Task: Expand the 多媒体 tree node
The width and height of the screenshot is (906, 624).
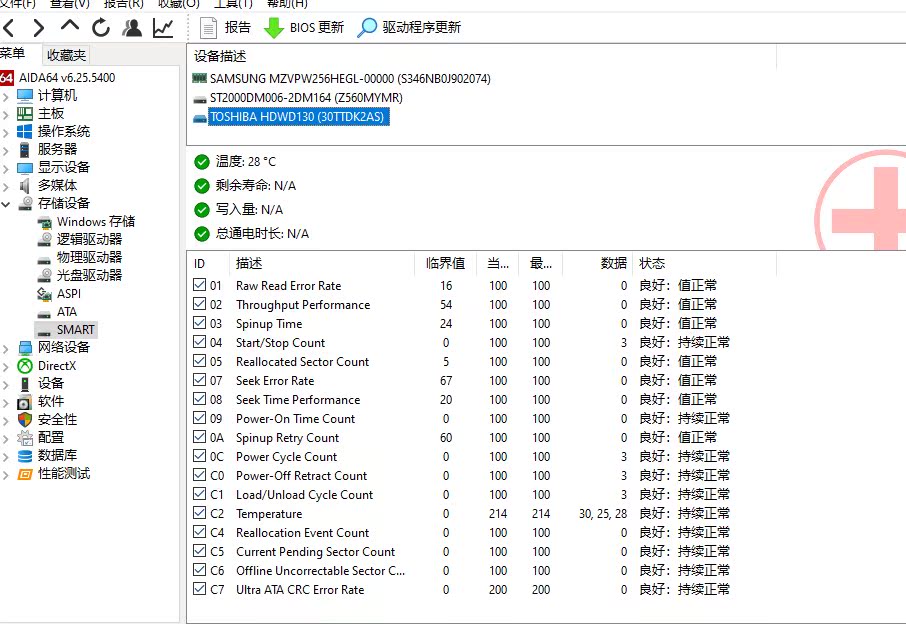Action: click(6, 186)
